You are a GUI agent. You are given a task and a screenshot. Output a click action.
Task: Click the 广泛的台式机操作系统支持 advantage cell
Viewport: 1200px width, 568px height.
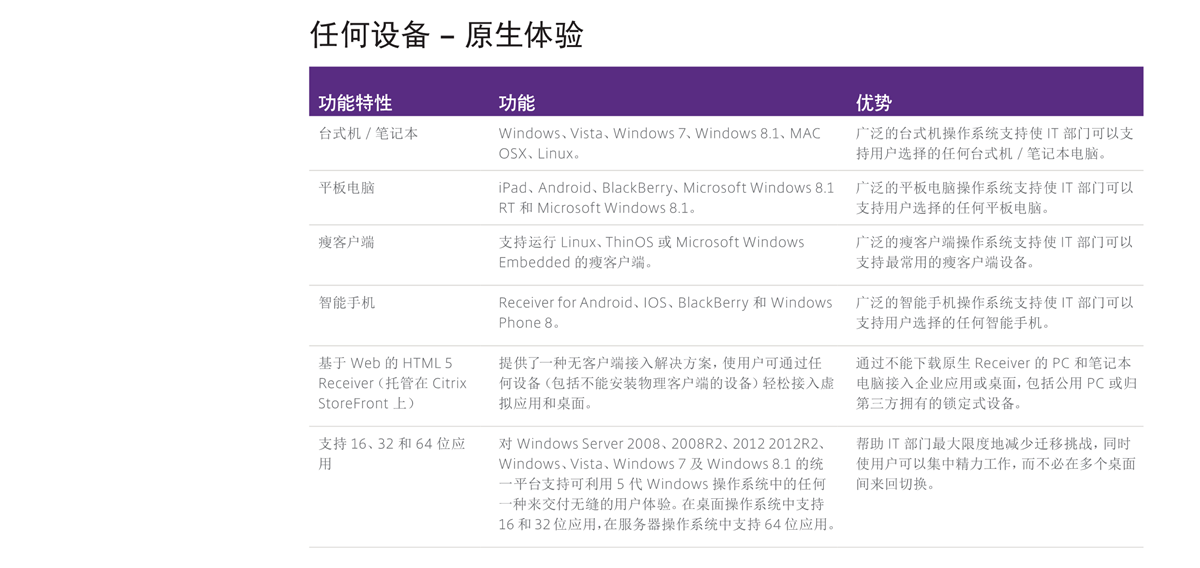(x=995, y=144)
